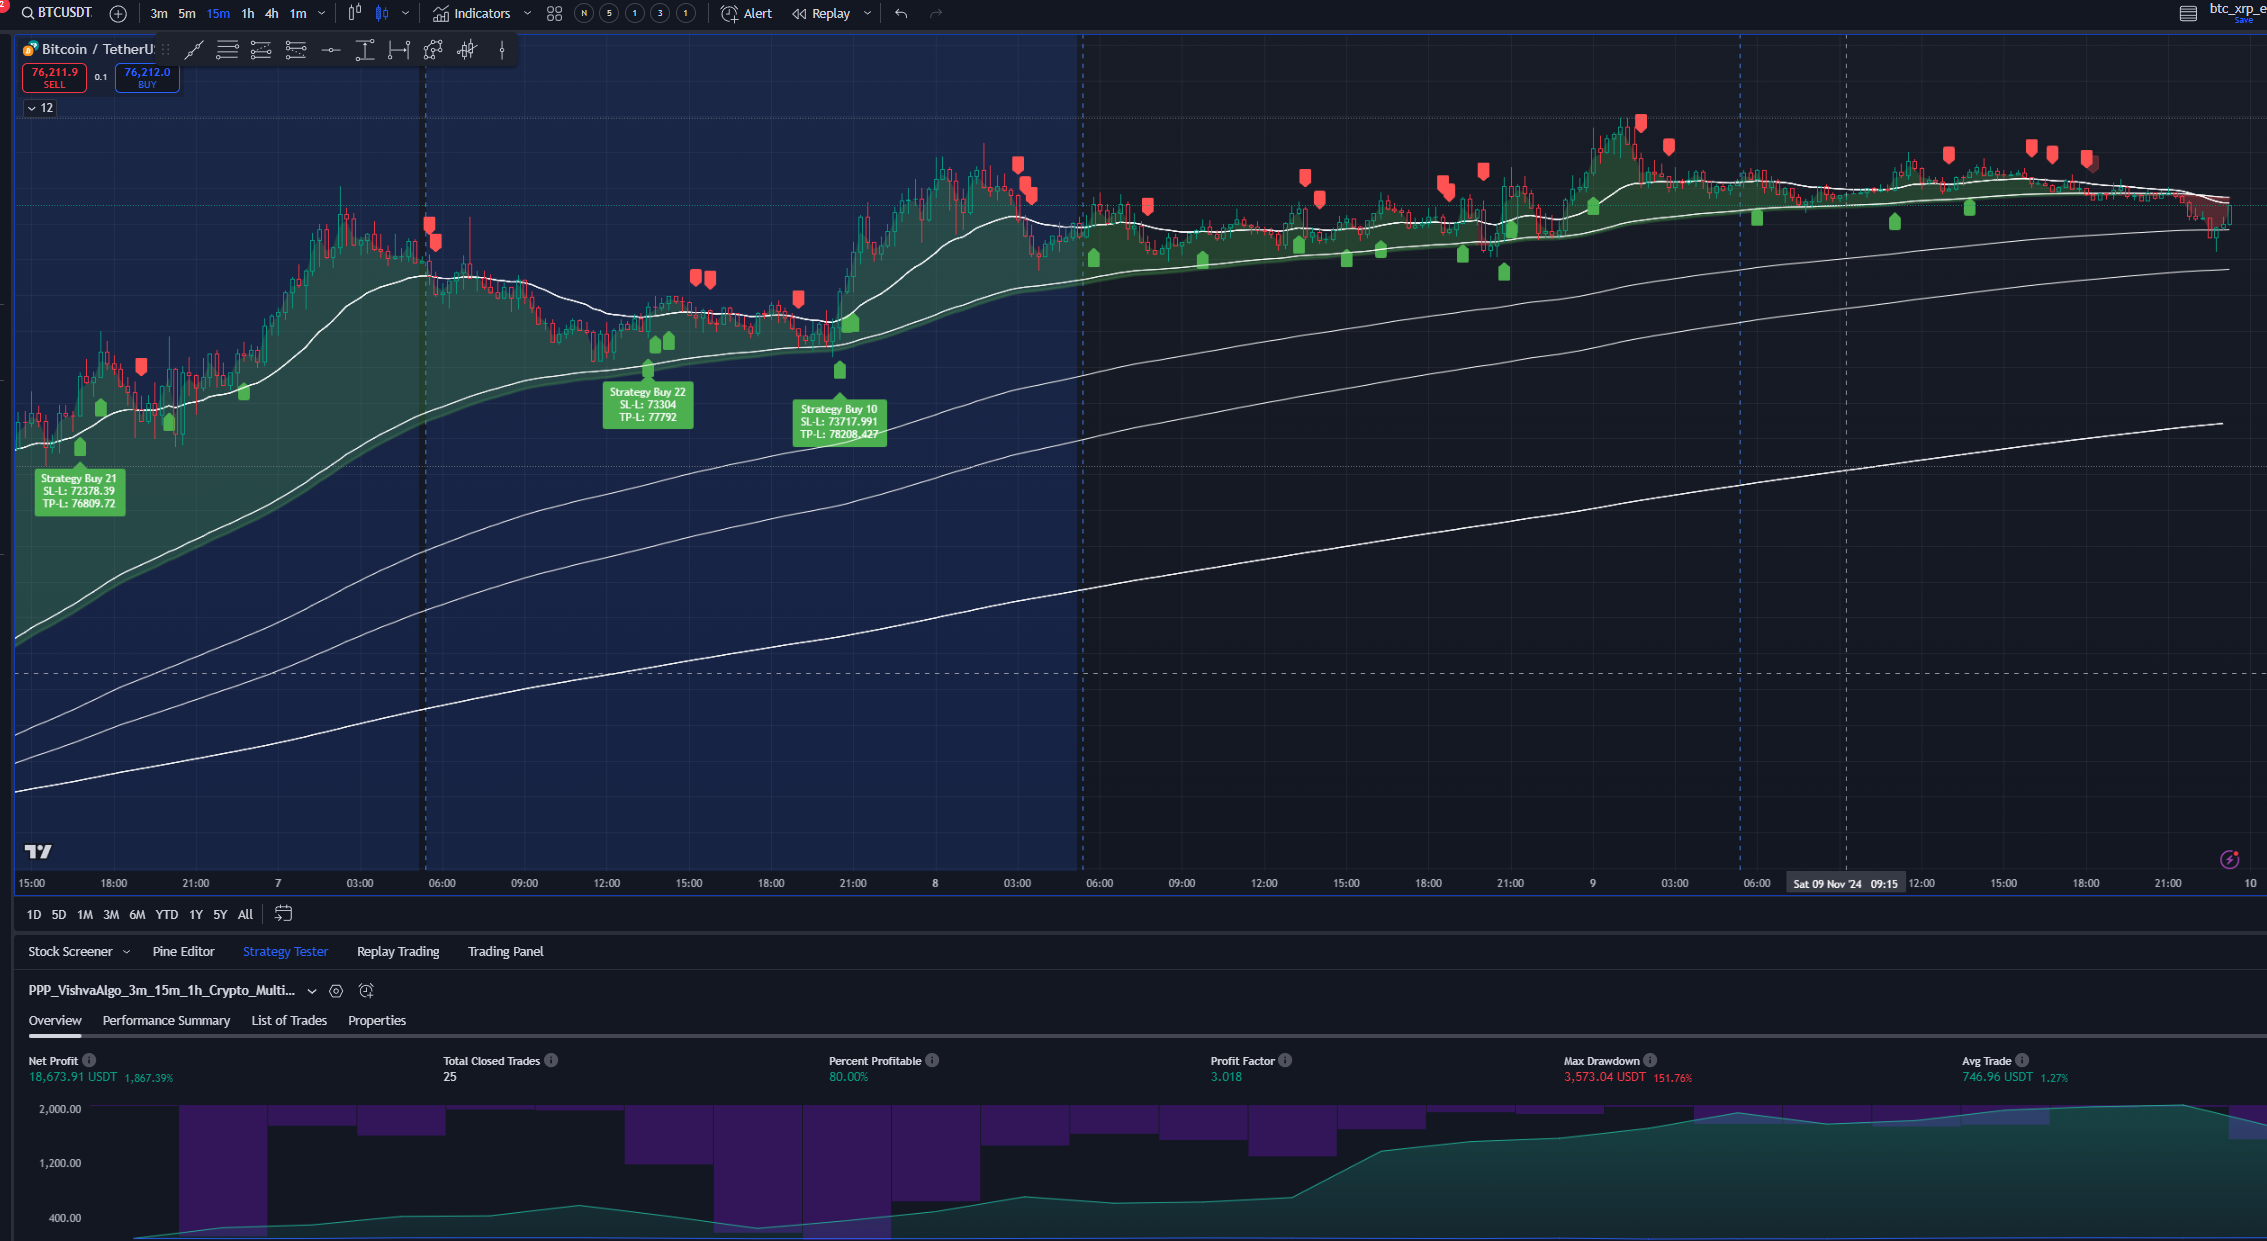Viewport: 2267px width, 1241px height.
Task: Select the Trend Line drawing tool
Action: point(194,49)
